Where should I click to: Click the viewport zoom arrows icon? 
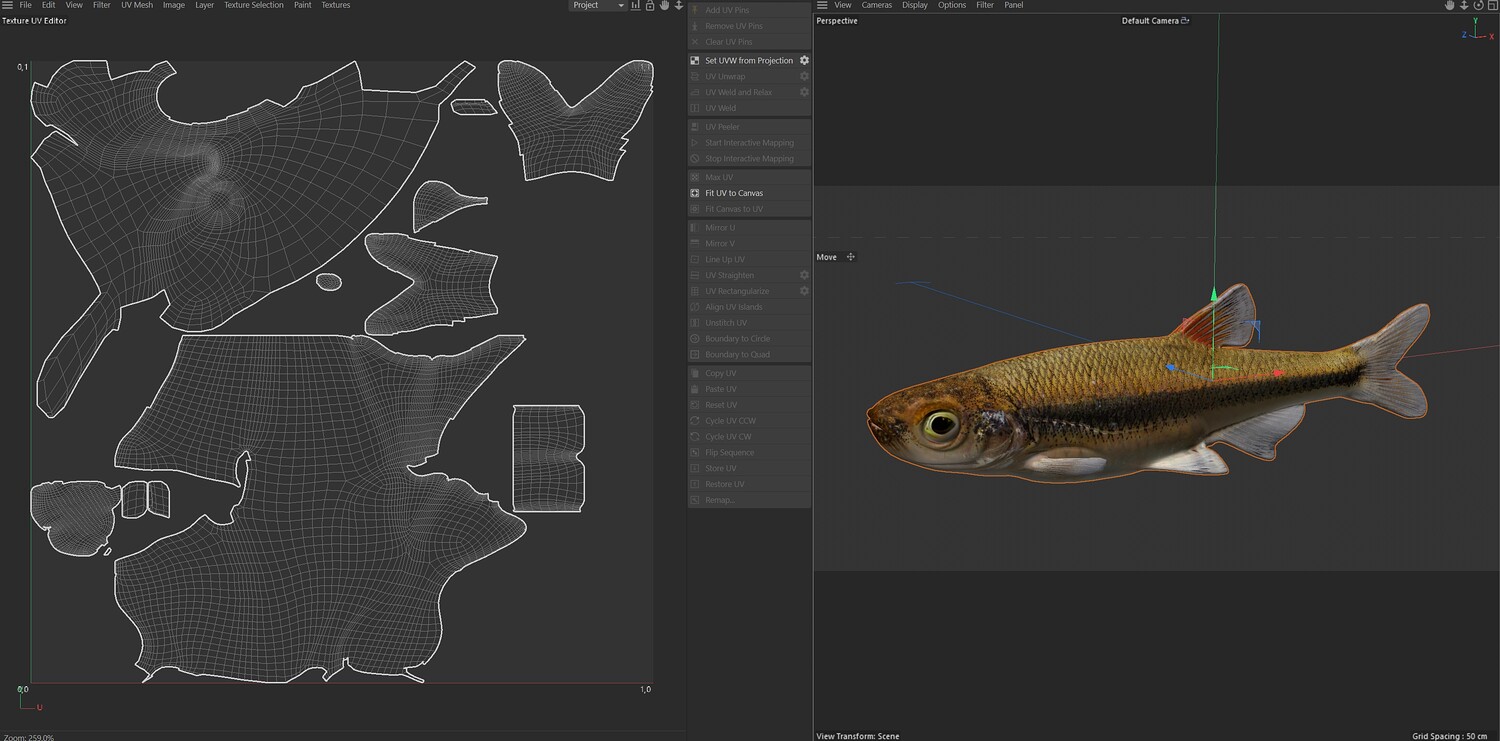tap(1464, 5)
